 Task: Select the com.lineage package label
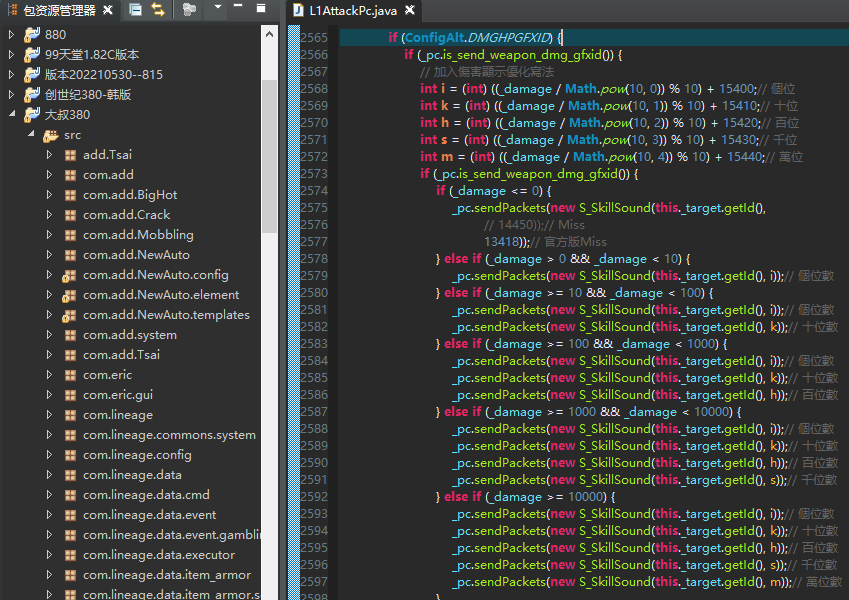tap(118, 415)
